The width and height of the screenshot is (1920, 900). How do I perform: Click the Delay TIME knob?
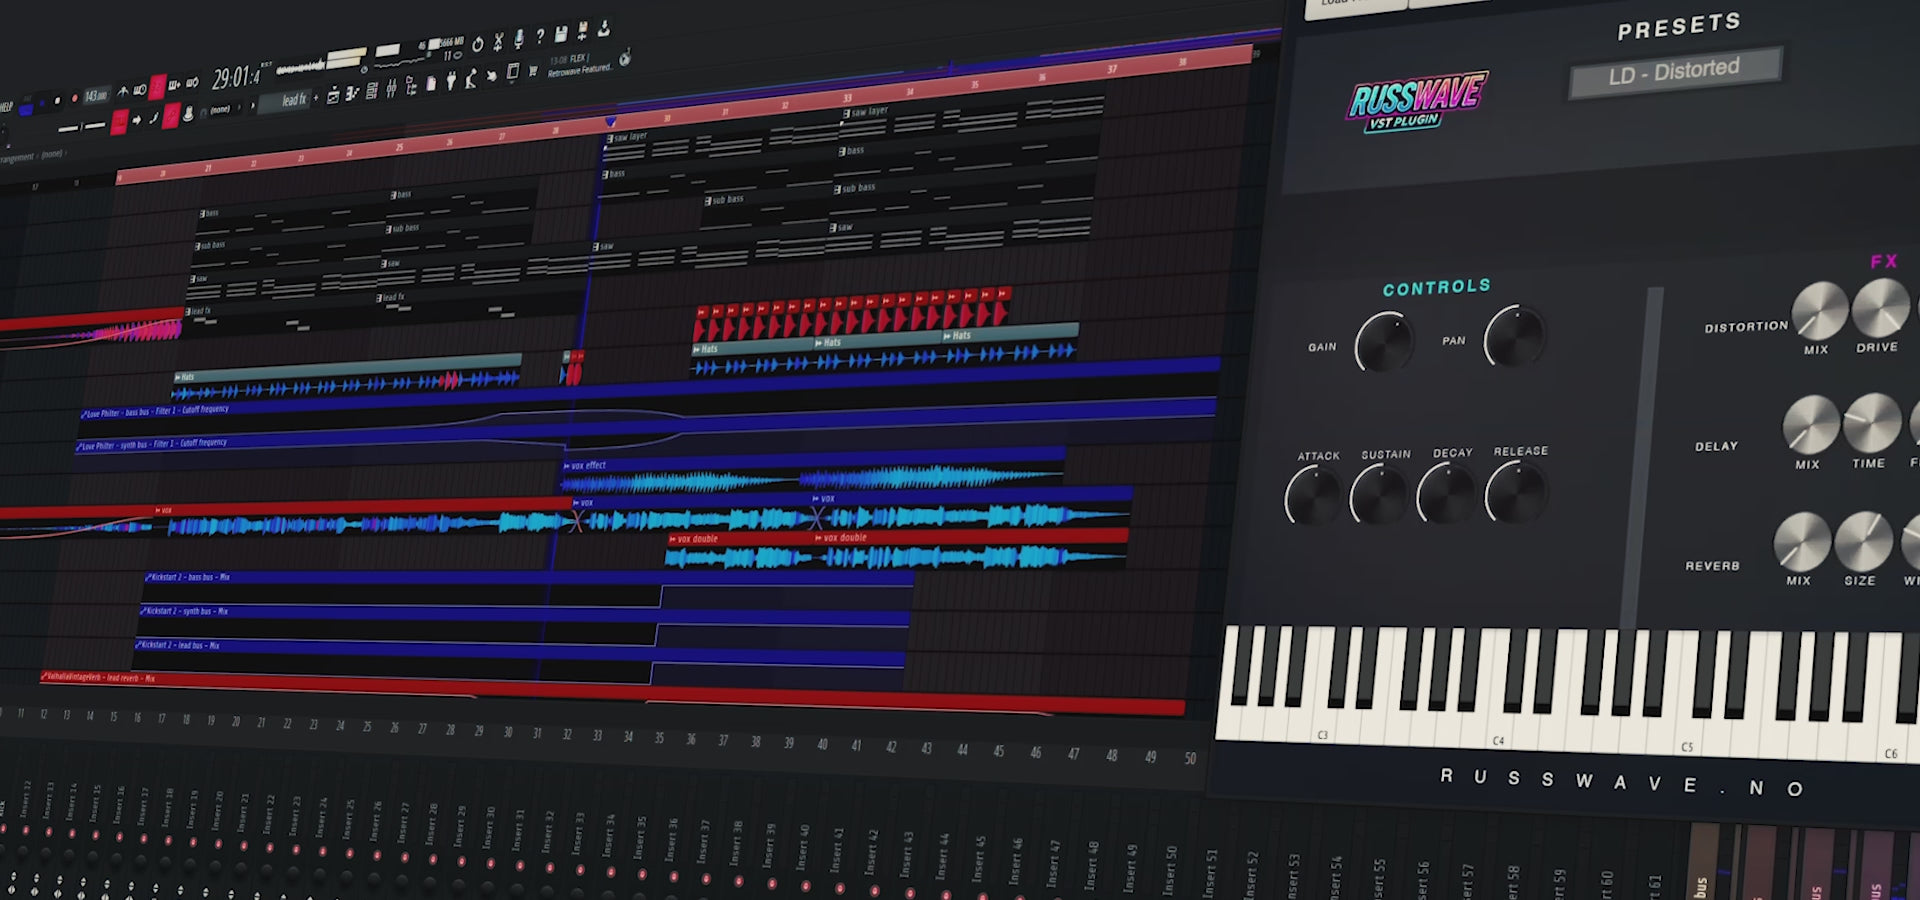pyautogui.click(x=1871, y=423)
